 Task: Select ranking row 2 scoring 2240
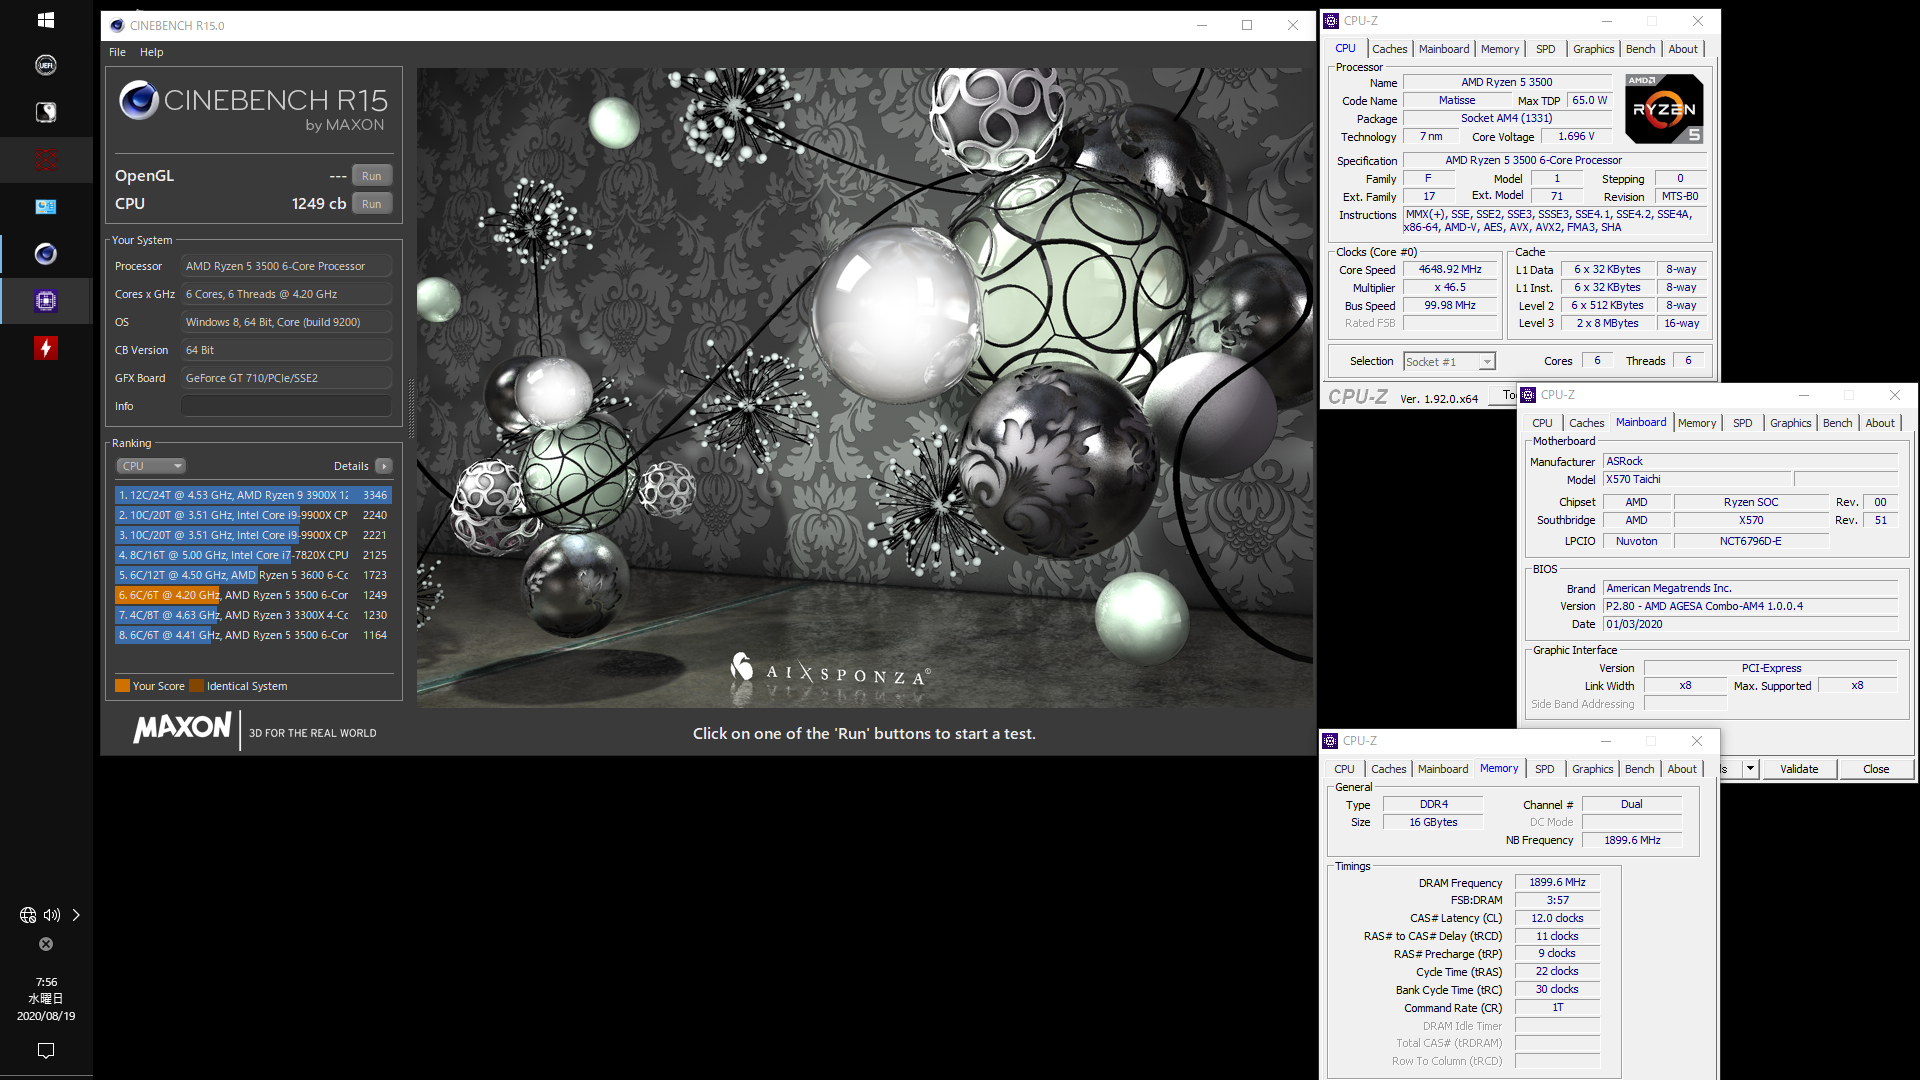pos(253,515)
